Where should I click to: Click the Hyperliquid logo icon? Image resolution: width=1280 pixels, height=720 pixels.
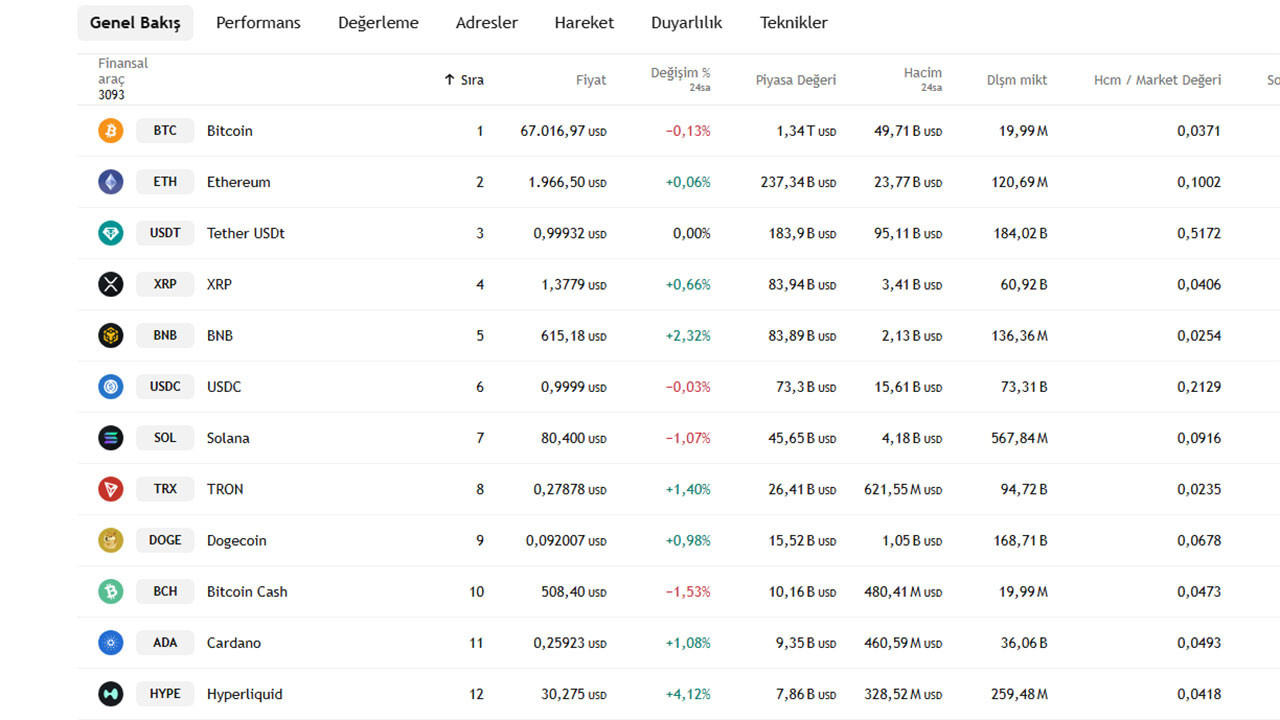coord(111,694)
